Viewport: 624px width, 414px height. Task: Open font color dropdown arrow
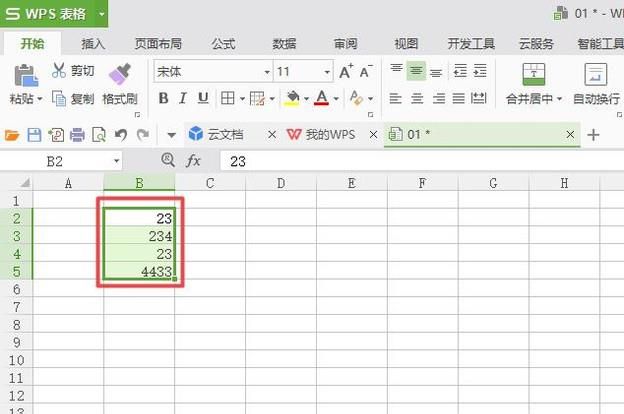336,98
